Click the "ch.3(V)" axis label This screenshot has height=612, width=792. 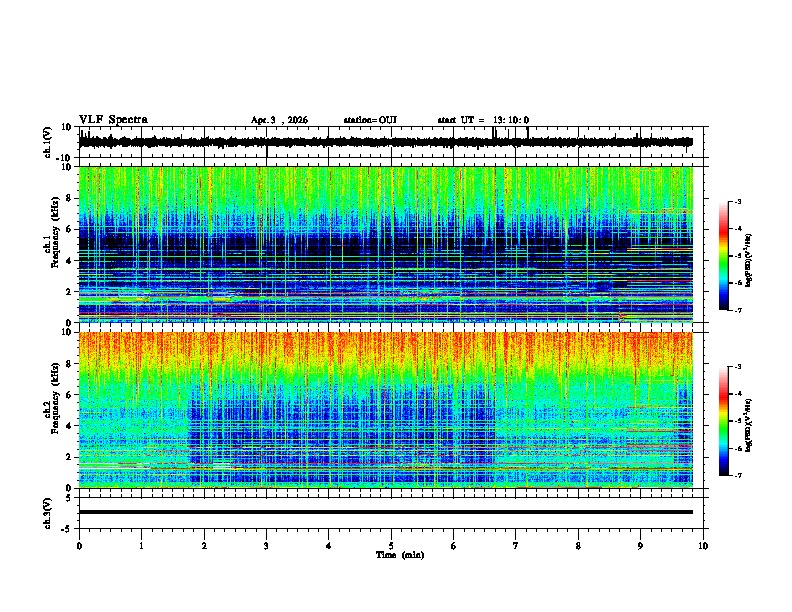(x=48, y=513)
